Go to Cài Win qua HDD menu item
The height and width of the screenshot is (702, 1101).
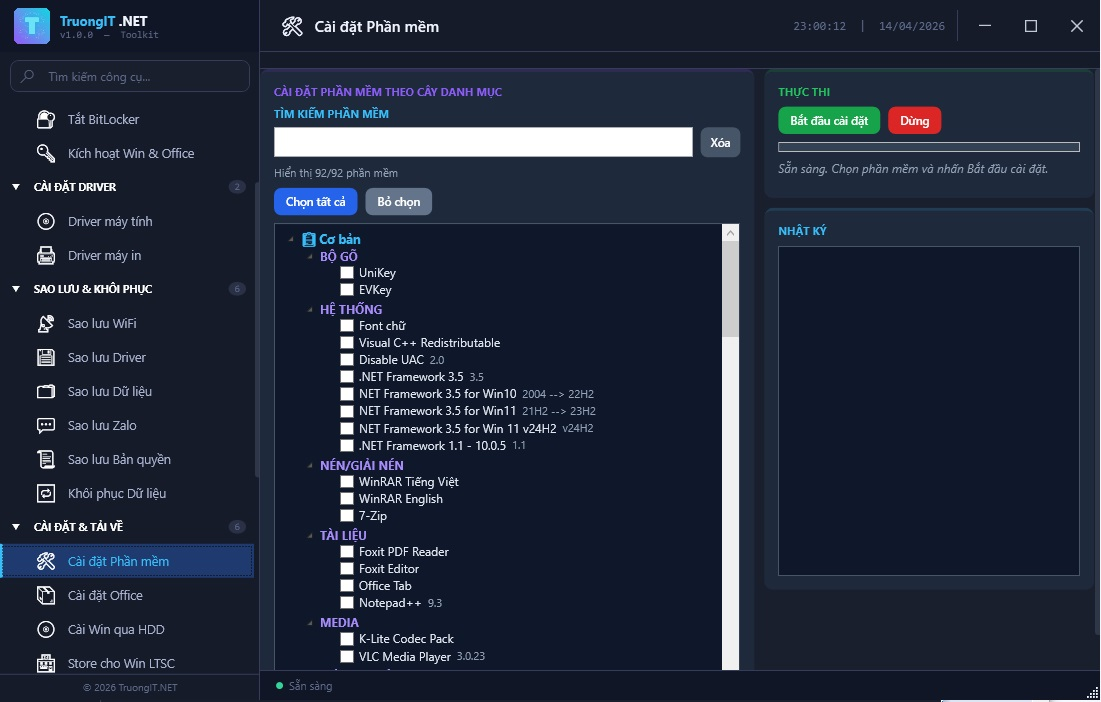pyautogui.click(x=116, y=630)
